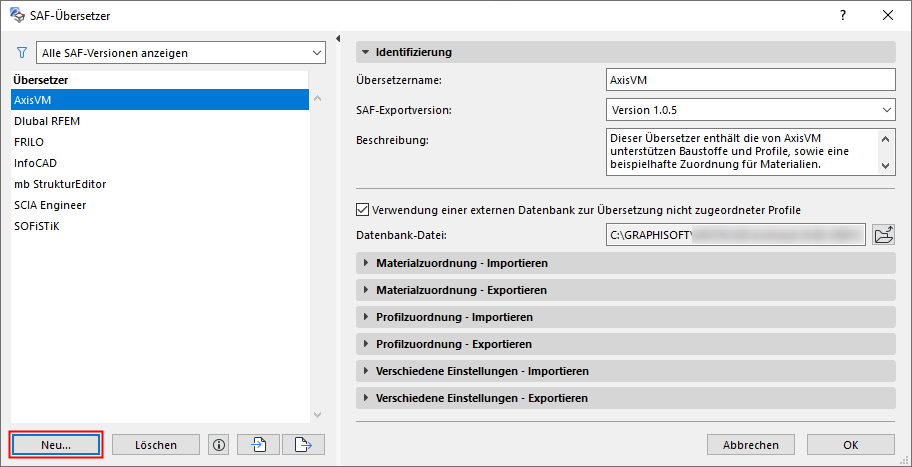Screen dimensions: 912x467
Task: Open the translator info icon button
Action: tap(219, 445)
